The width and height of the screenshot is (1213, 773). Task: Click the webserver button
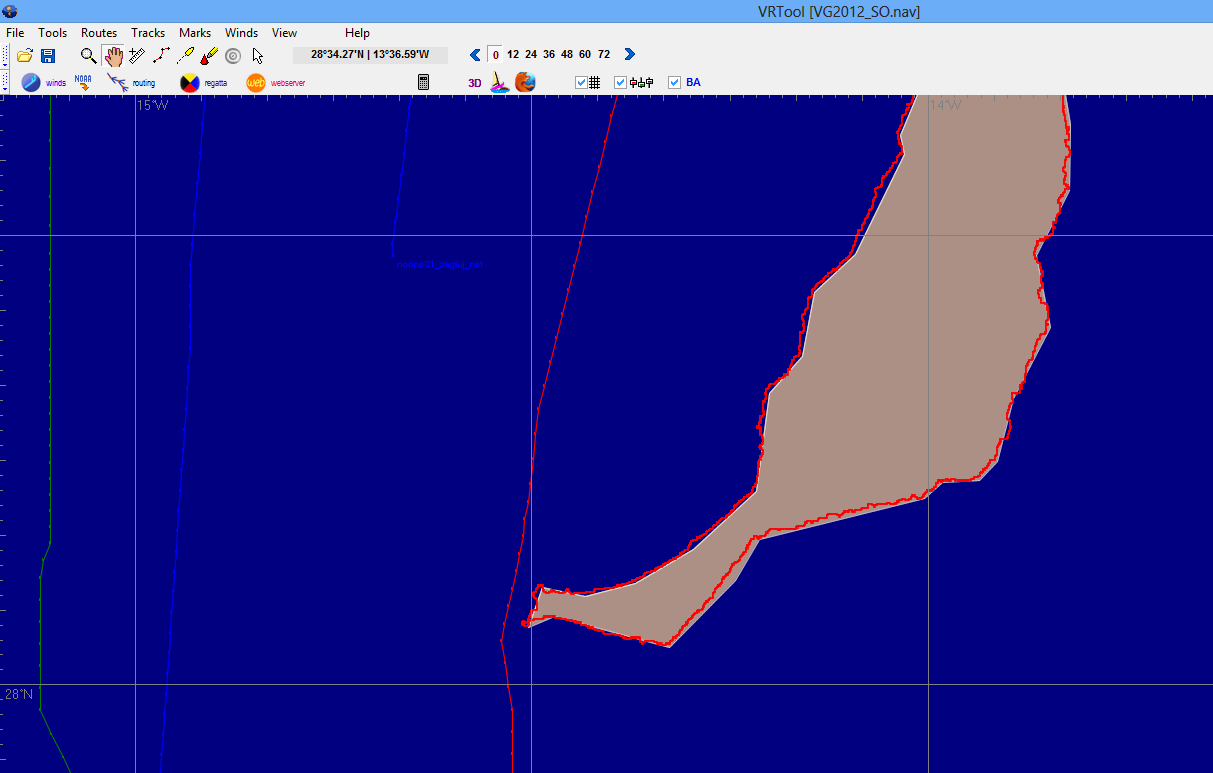tap(276, 83)
